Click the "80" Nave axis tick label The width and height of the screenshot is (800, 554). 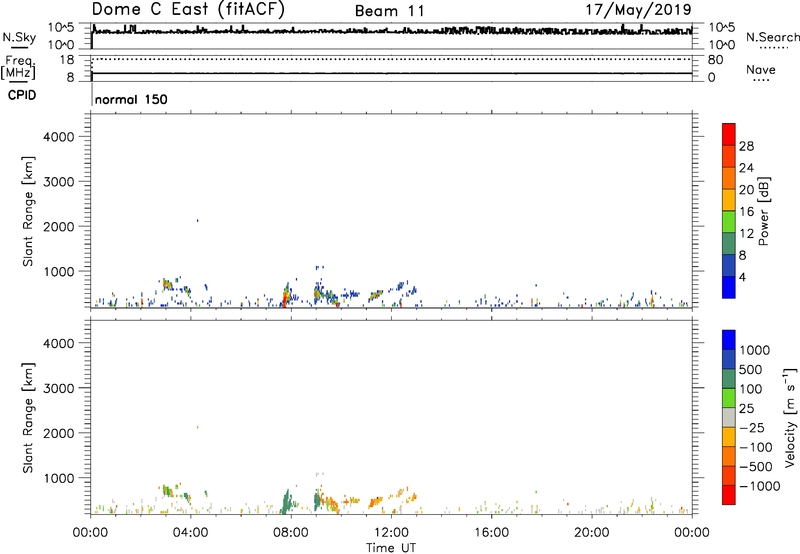715,60
